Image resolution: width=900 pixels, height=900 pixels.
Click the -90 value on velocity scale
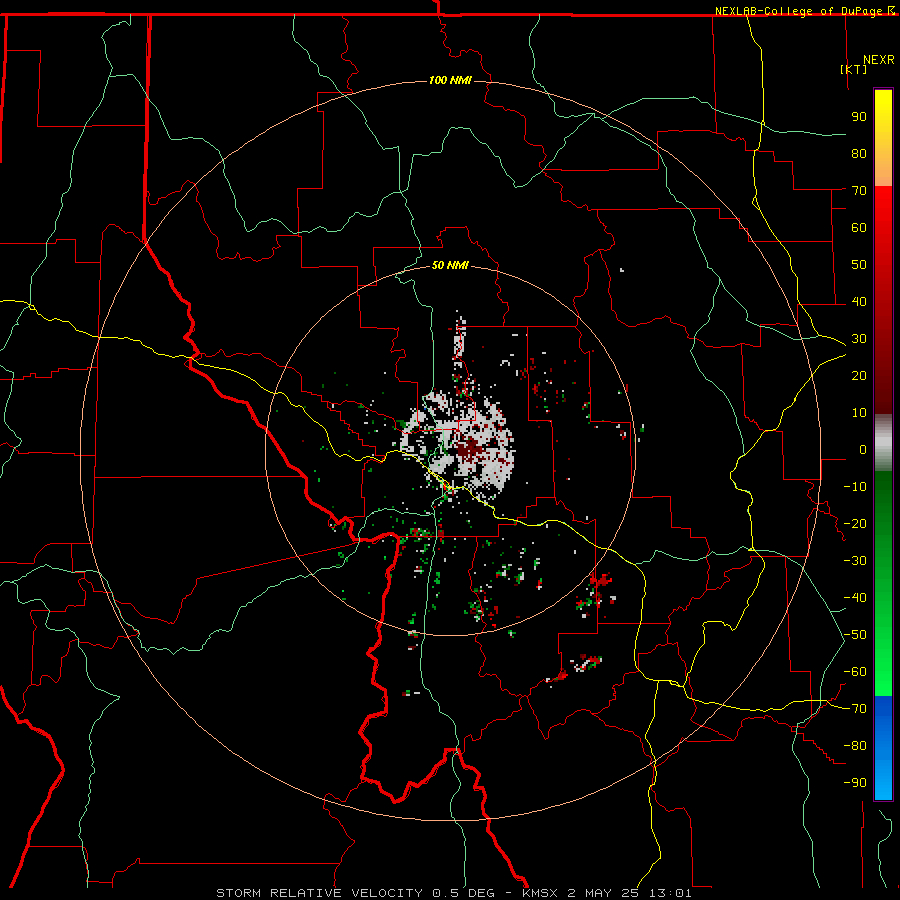point(855,783)
